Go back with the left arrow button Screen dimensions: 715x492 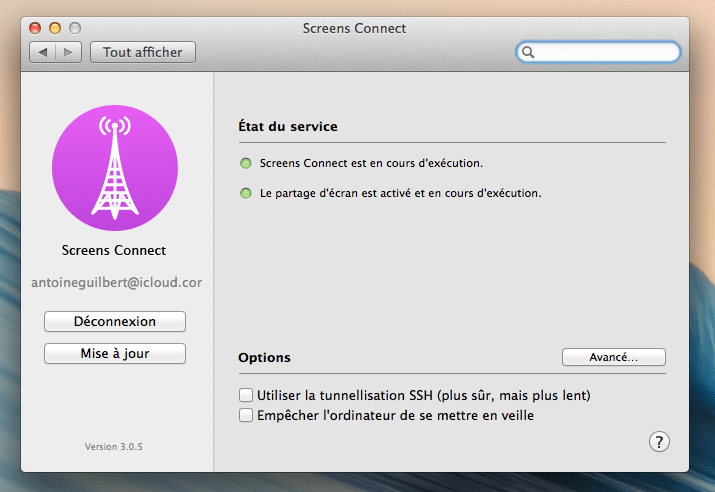[x=42, y=52]
